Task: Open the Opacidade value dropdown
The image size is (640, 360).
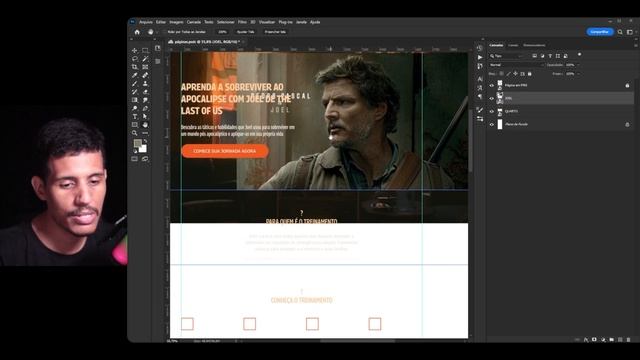Action: coord(578,65)
